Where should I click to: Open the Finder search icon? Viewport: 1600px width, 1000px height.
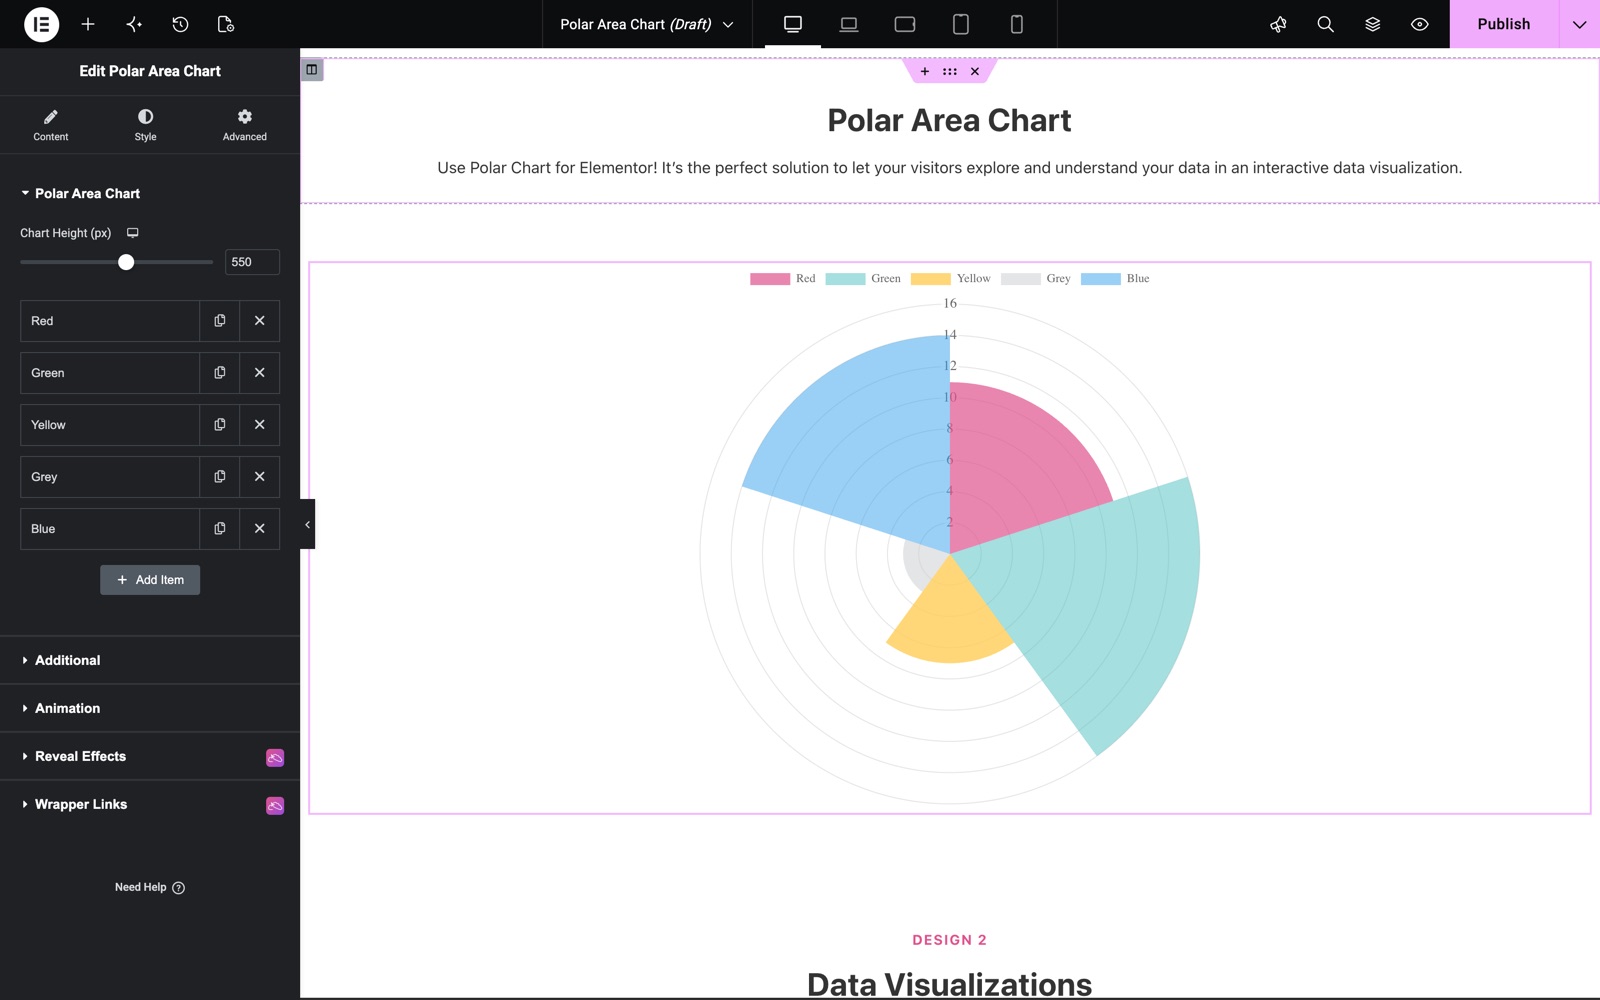pyautogui.click(x=1325, y=24)
